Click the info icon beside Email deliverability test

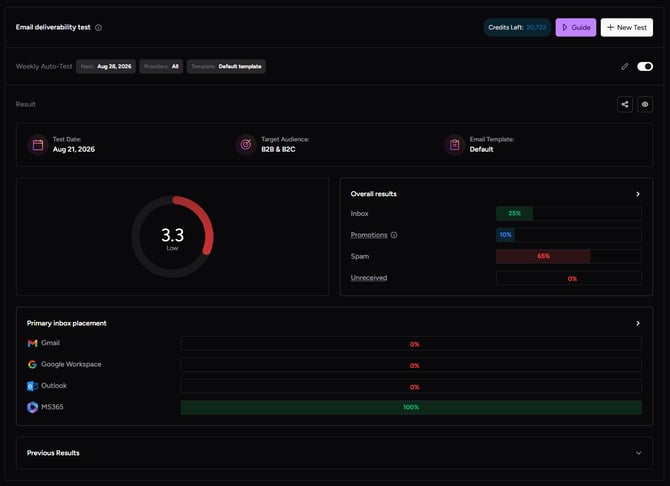tap(98, 27)
